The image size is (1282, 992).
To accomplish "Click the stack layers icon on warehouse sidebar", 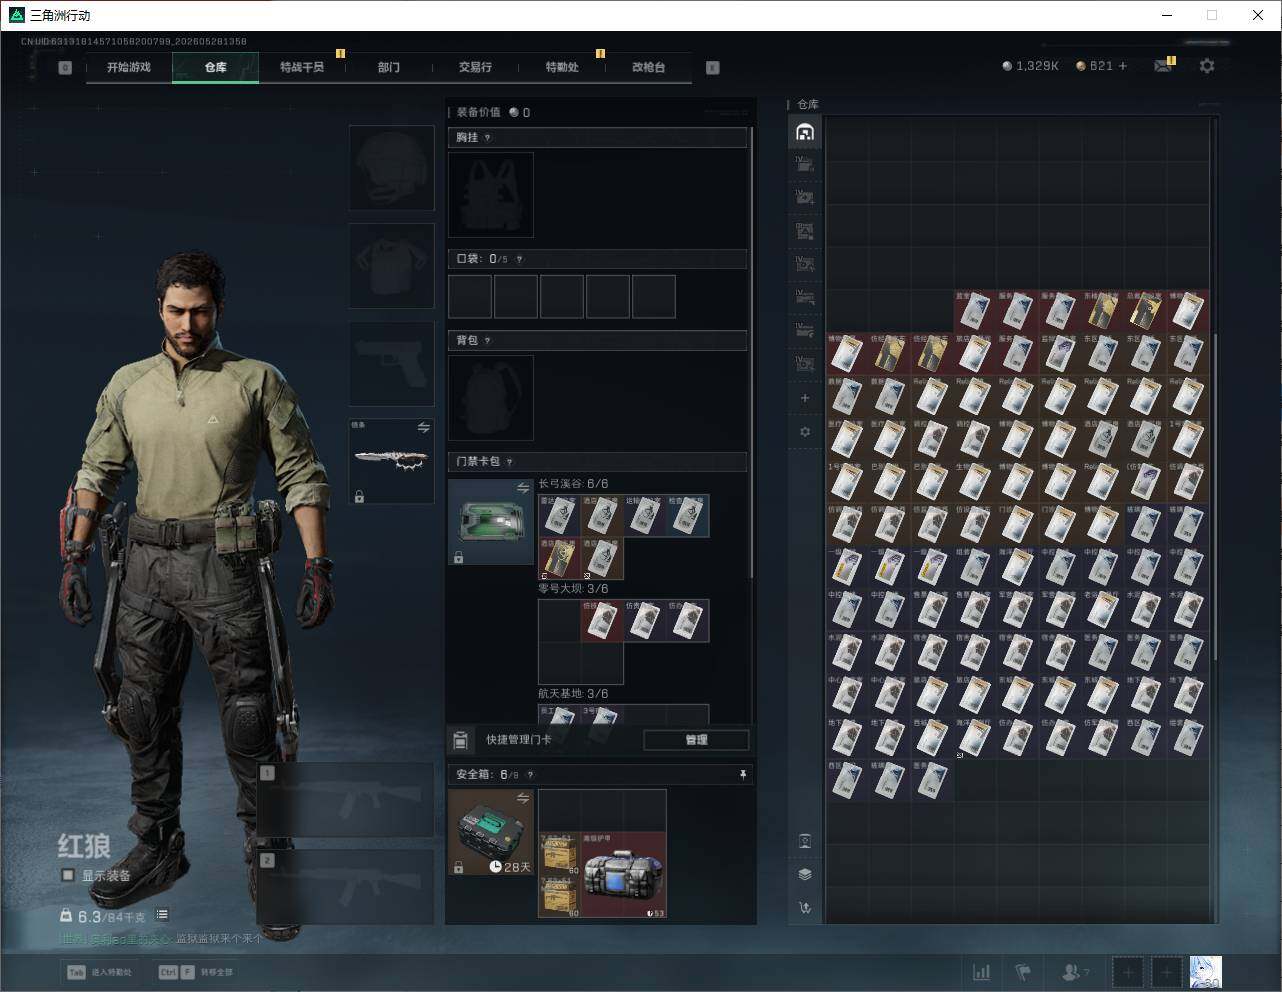I will (805, 874).
